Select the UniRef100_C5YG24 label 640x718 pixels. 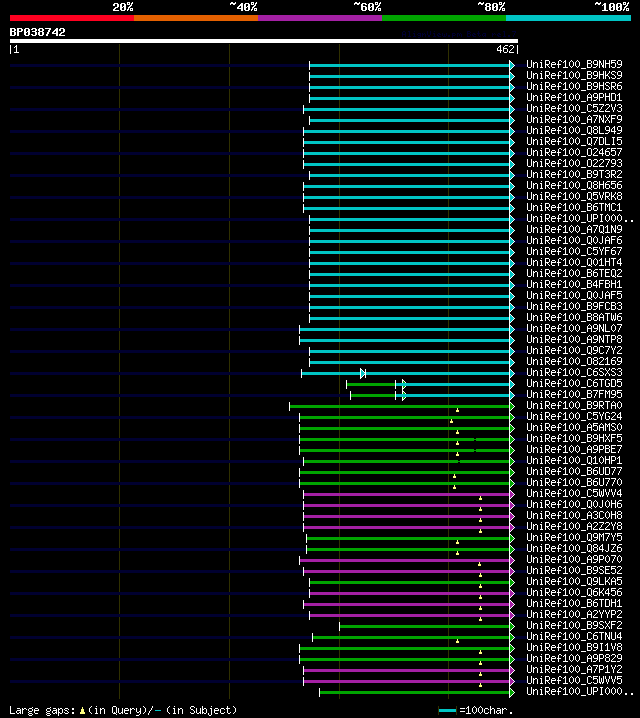click(574, 416)
